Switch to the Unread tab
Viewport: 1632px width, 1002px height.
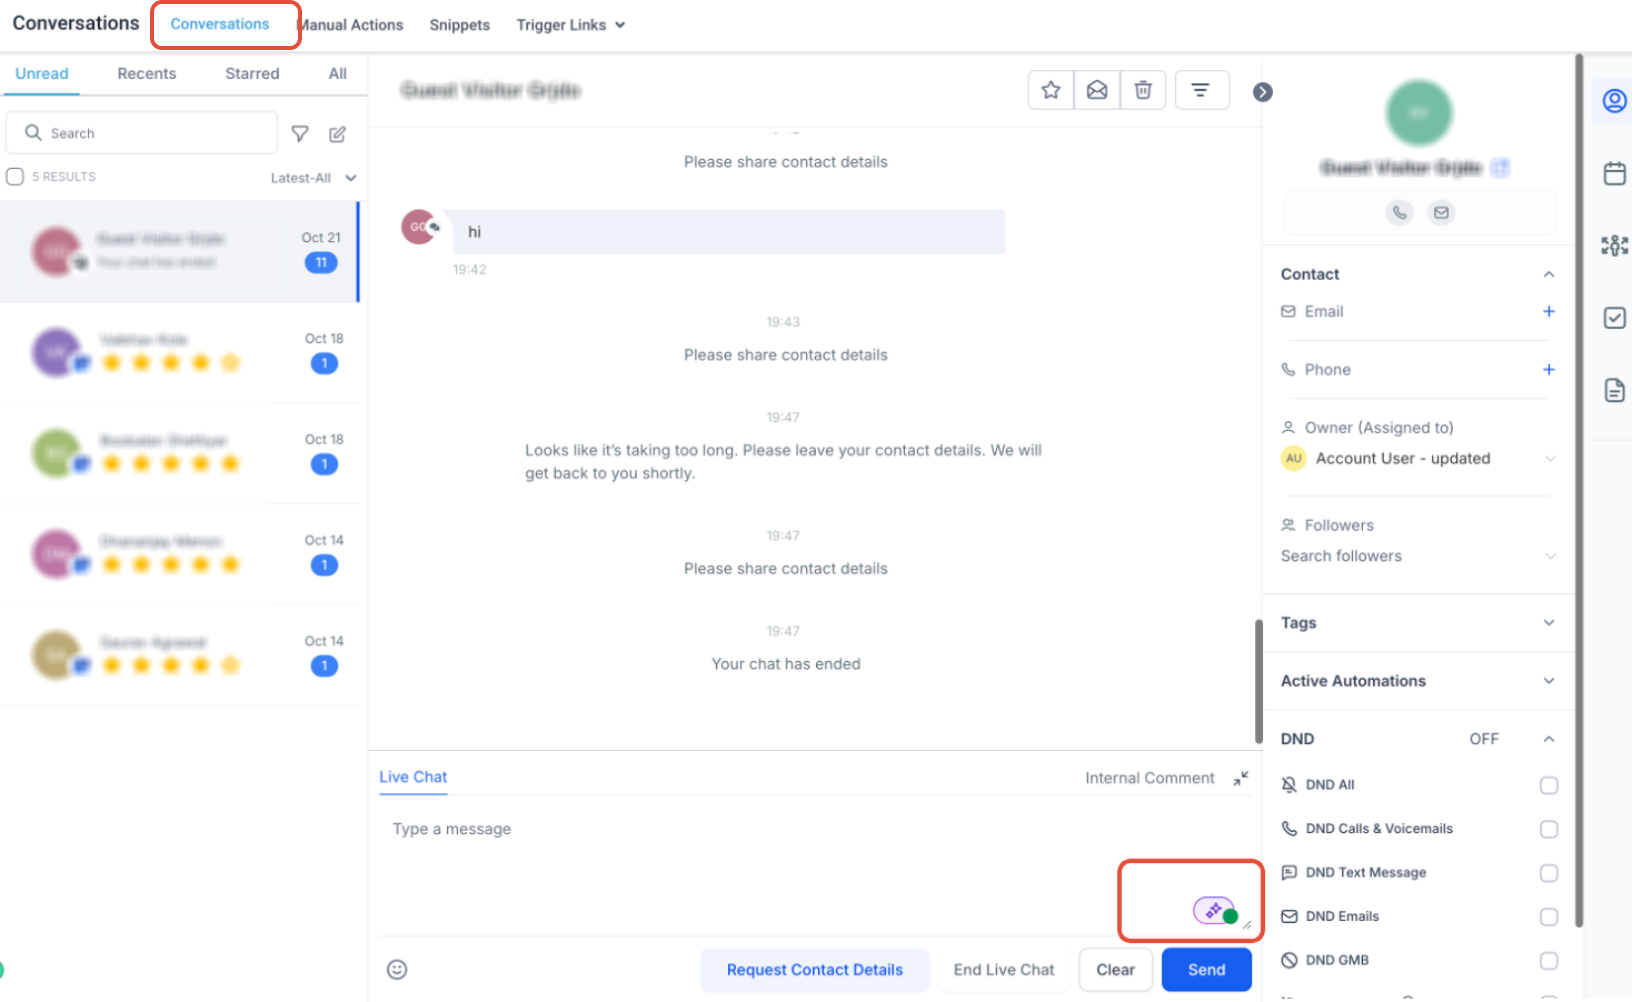(42, 74)
